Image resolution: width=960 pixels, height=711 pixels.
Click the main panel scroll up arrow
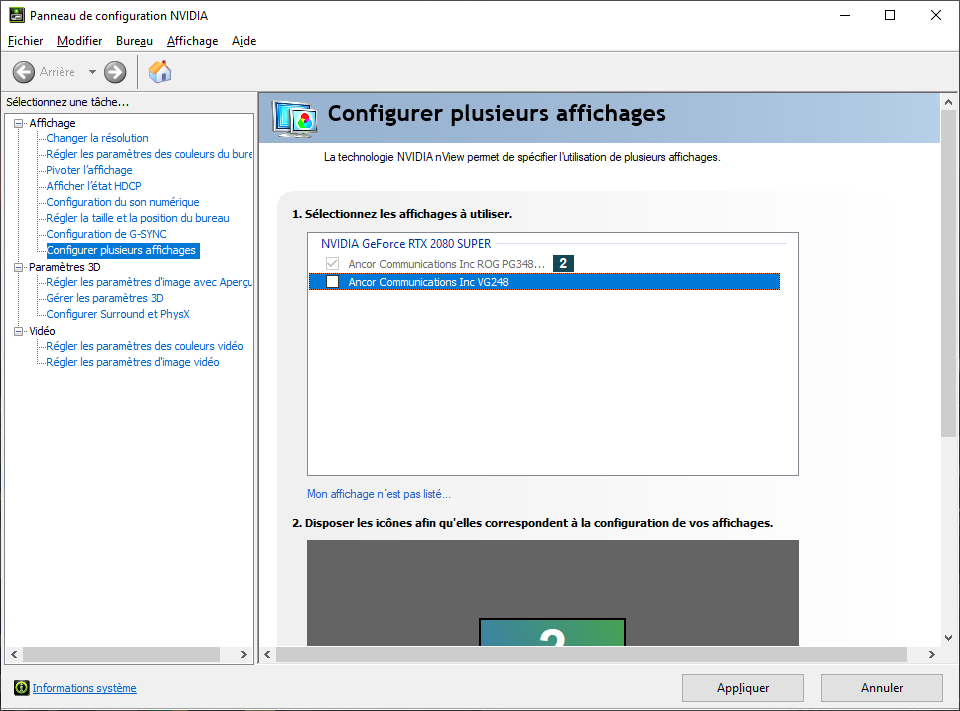tap(948, 102)
